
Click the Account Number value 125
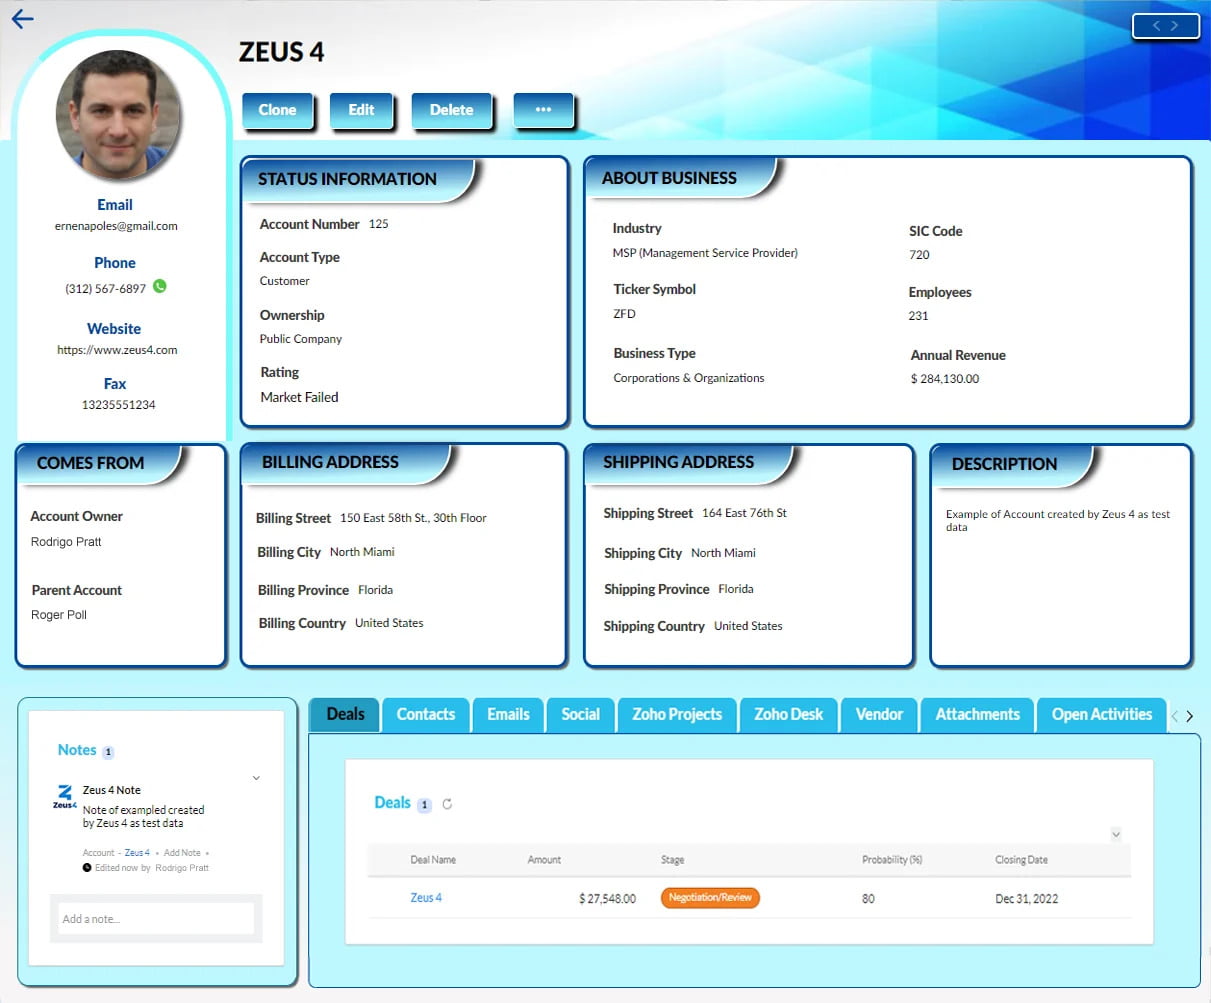[378, 224]
